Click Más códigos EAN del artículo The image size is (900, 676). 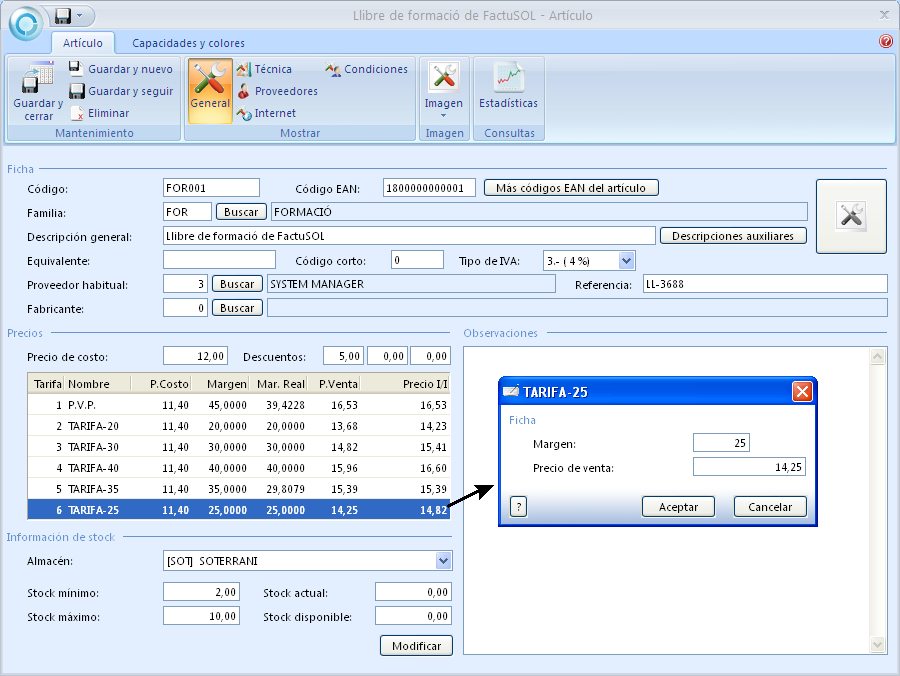tap(571, 188)
